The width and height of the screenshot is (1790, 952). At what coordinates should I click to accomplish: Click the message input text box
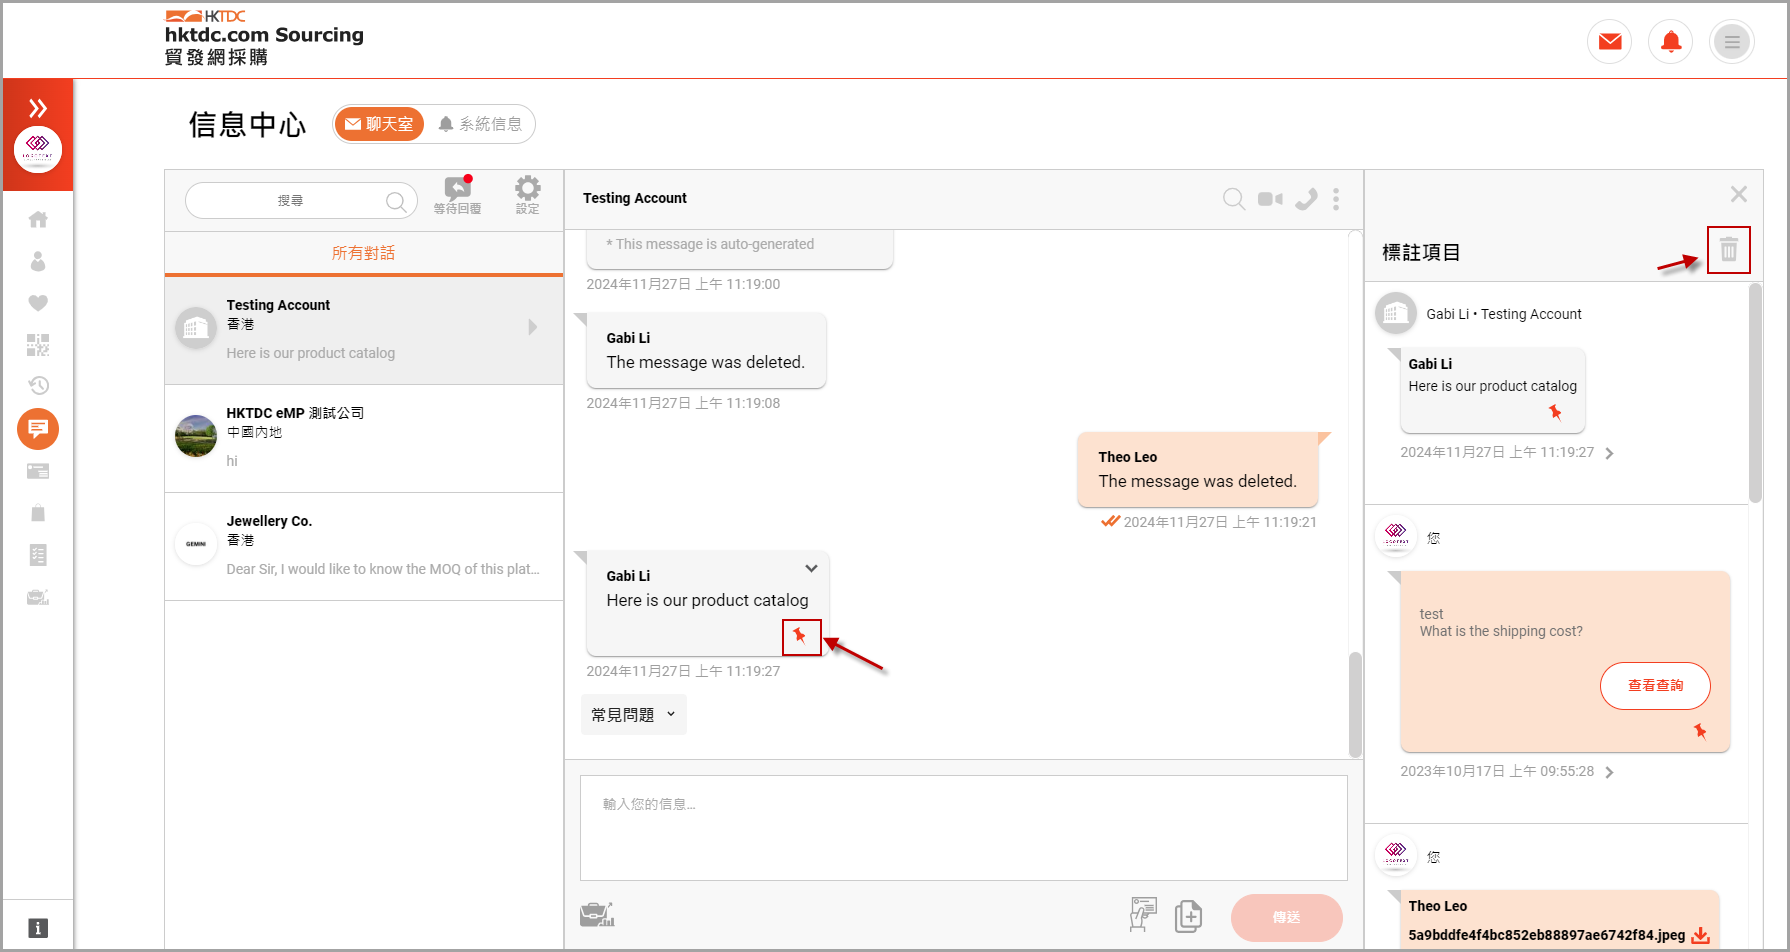963,828
